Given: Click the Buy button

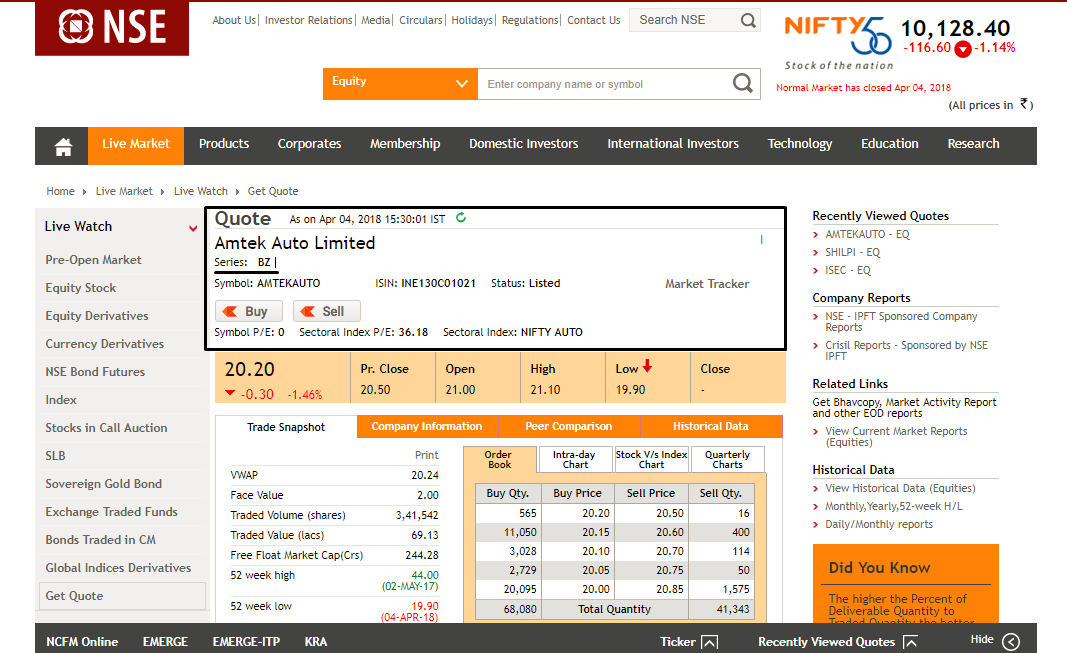Looking at the screenshot, I should pyautogui.click(x=248, y=311).
